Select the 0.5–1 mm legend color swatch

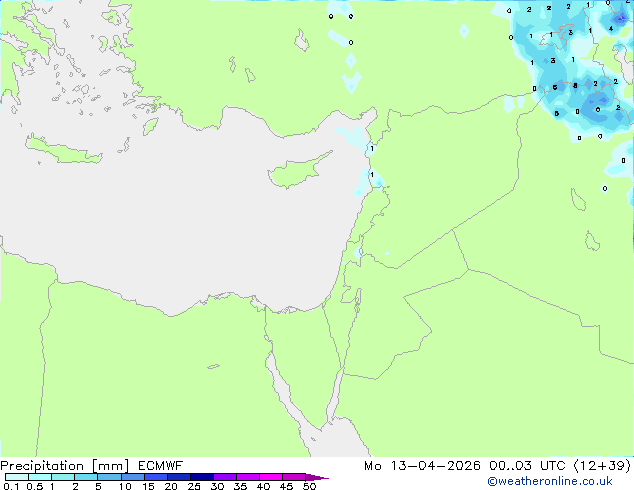tap(40, 477)
